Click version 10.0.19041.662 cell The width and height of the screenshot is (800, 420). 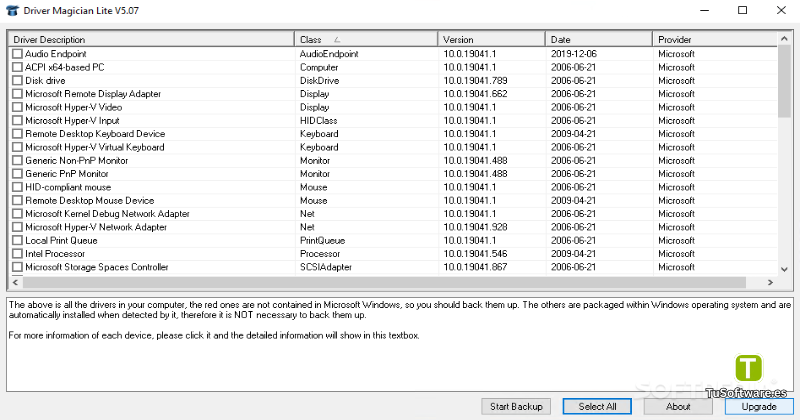tap(476, 93)
